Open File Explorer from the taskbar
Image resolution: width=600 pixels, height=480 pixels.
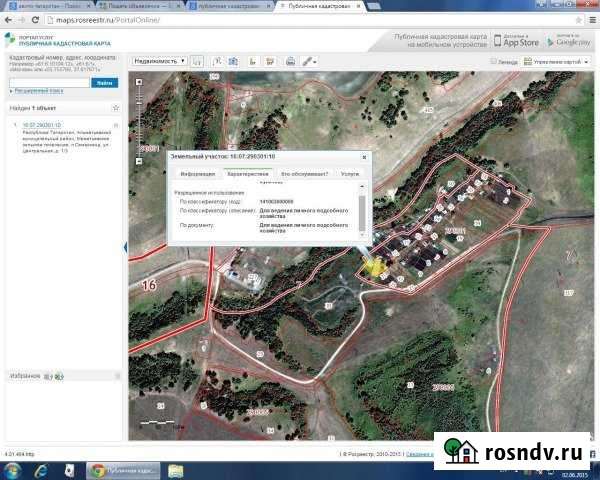coord(175,469)
